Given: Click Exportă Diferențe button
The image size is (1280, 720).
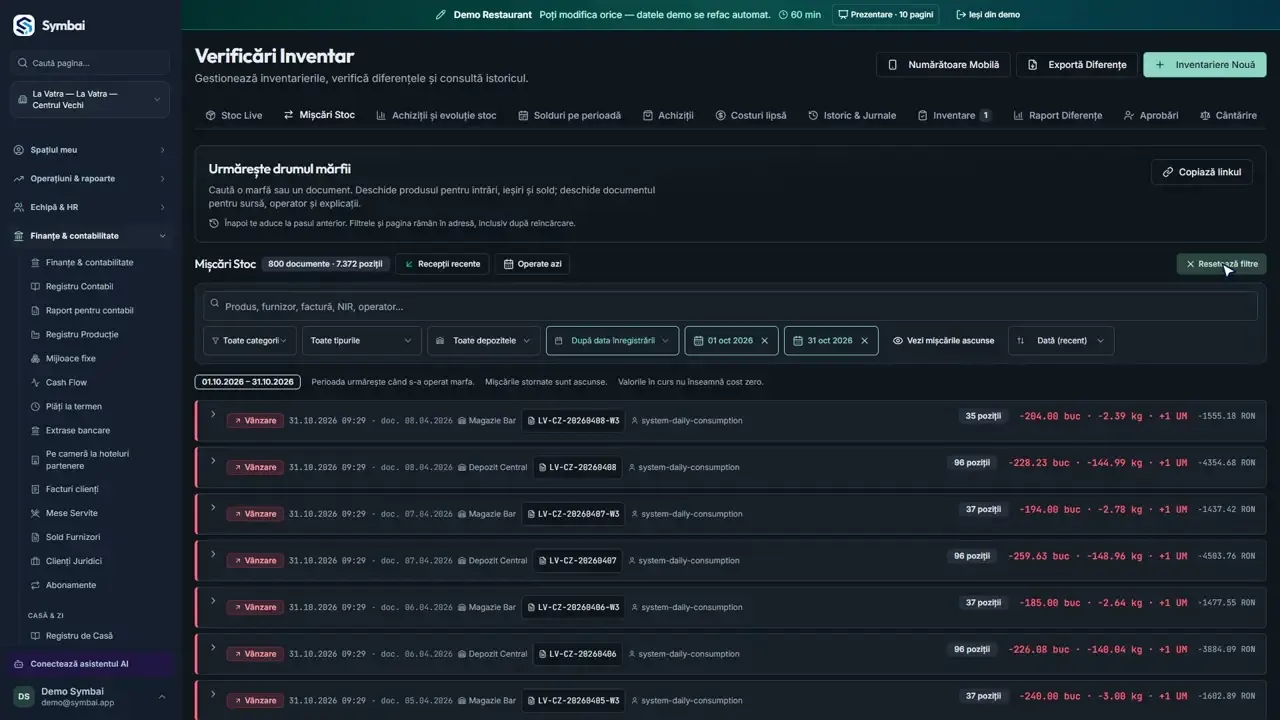Looking at the screenshot, I should 1077,65.
